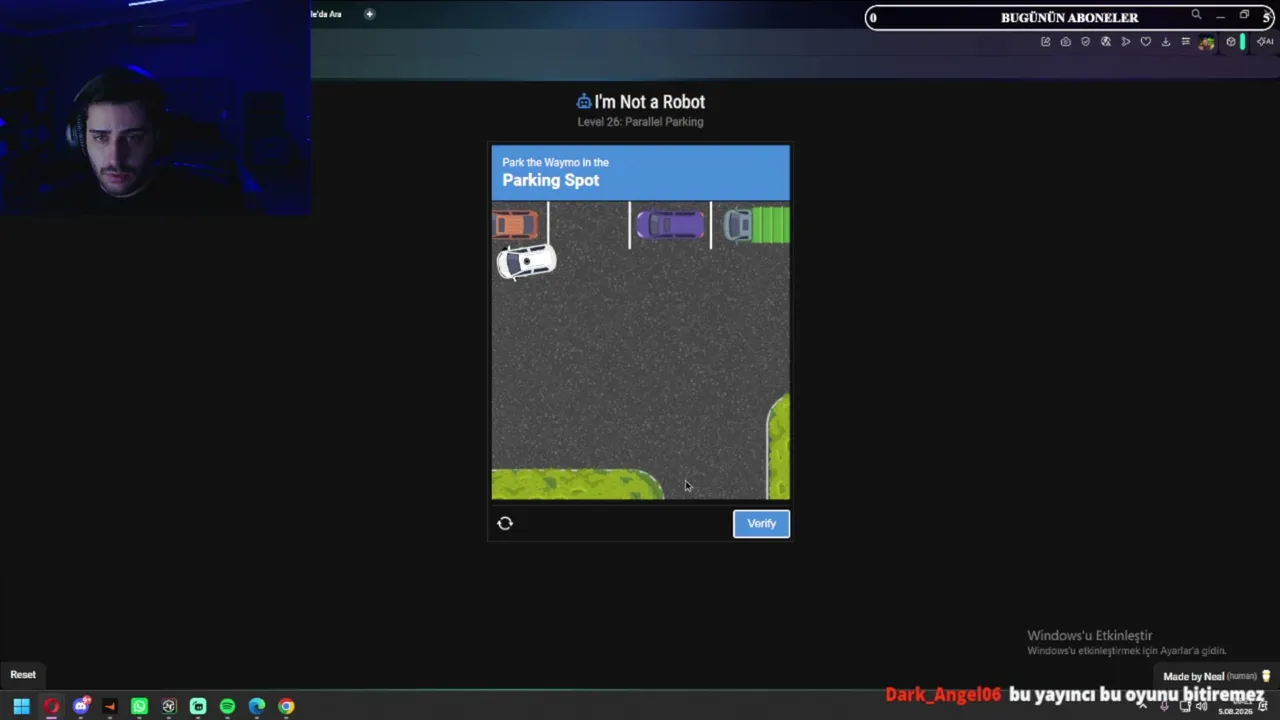Image resolution: width=1280 pixels, height=720 pixels.
Task: Take a snapshot with the camera icon
Action: 1066,42
